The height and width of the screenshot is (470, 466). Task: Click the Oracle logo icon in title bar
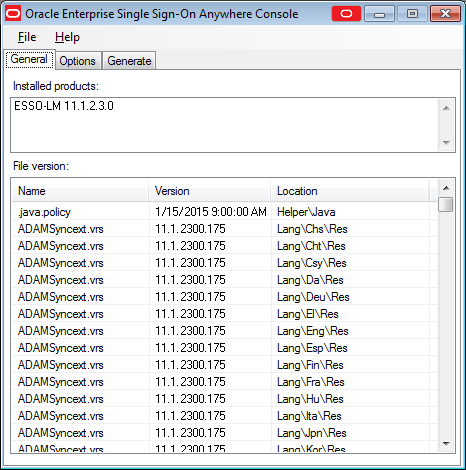tap(13, 14)
